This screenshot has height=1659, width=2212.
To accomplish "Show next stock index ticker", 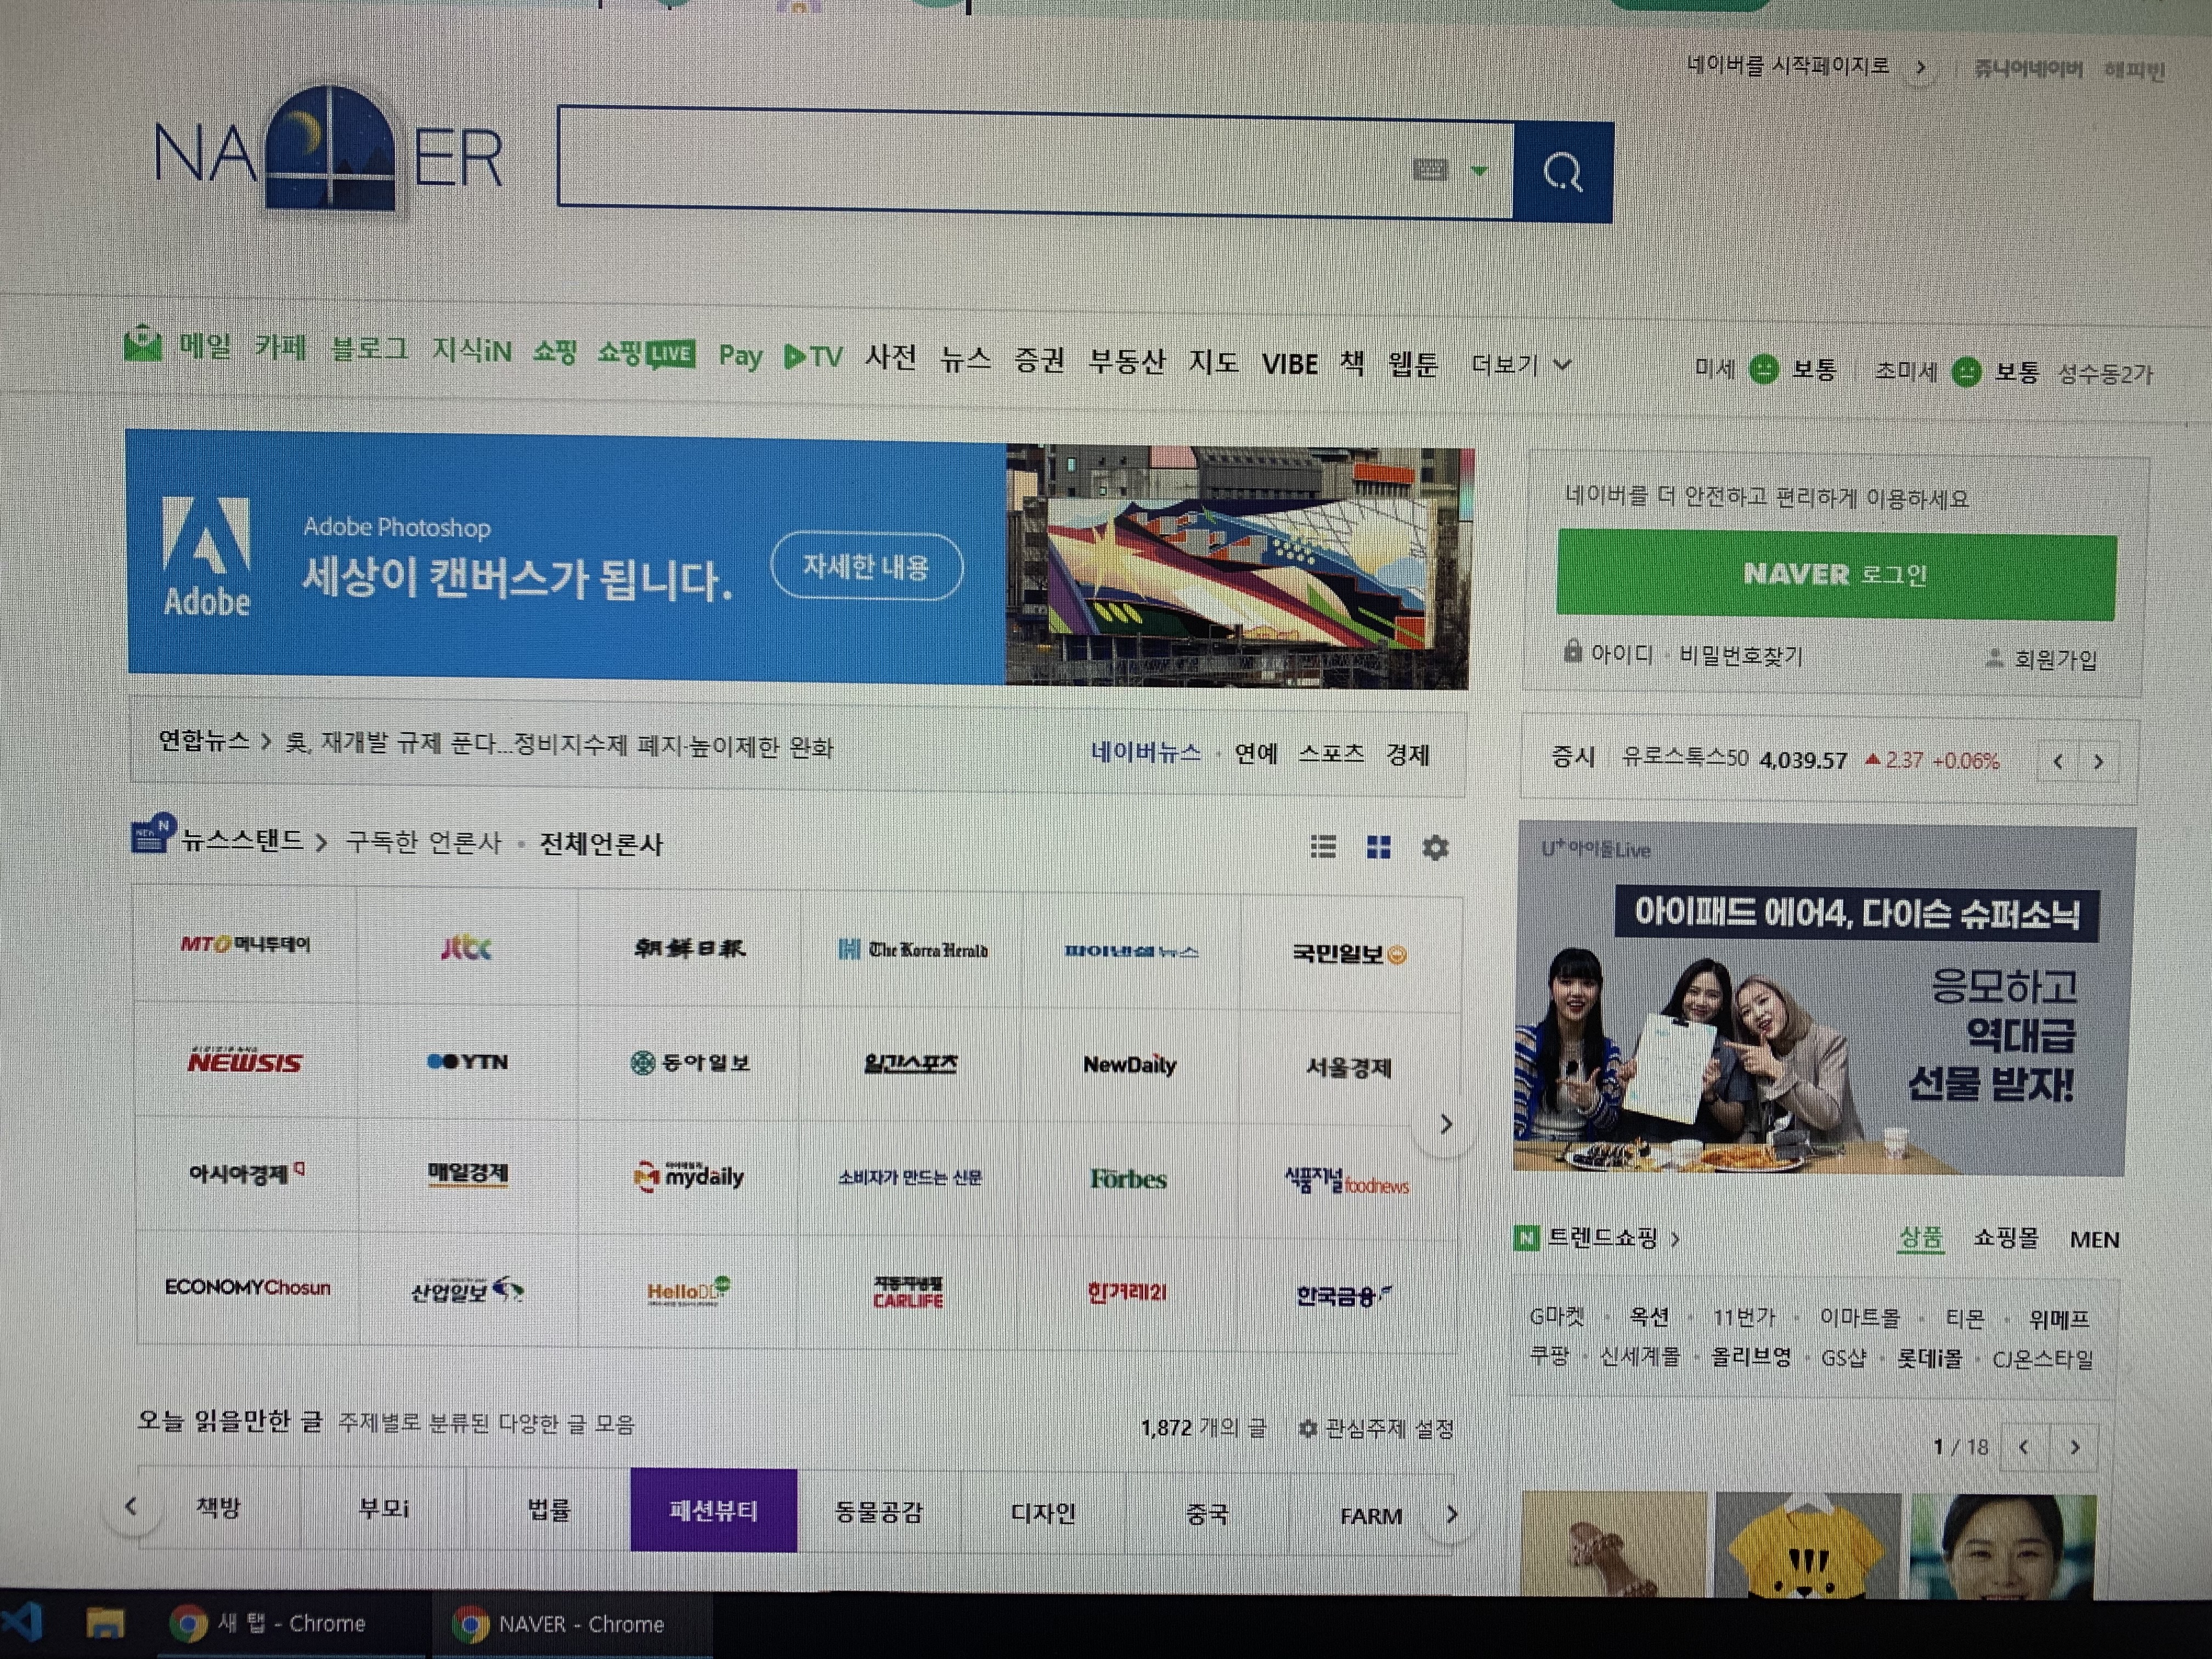I will pos(2098,762).
